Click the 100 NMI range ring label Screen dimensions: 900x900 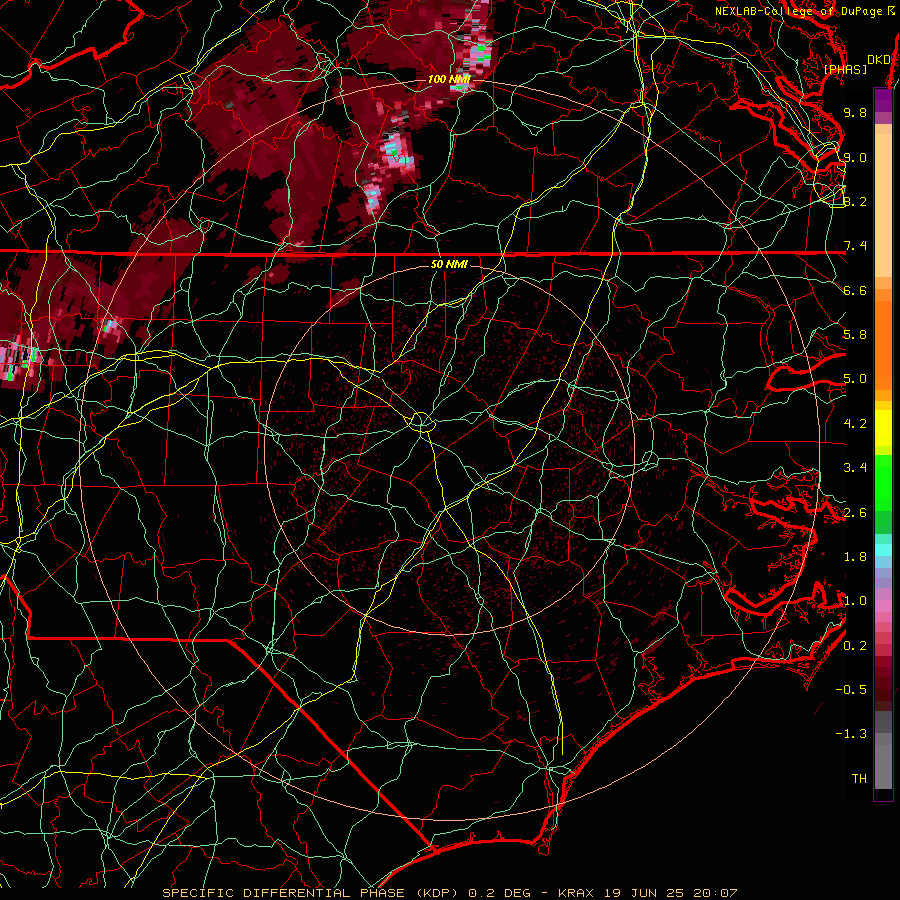tap(448, 79)
